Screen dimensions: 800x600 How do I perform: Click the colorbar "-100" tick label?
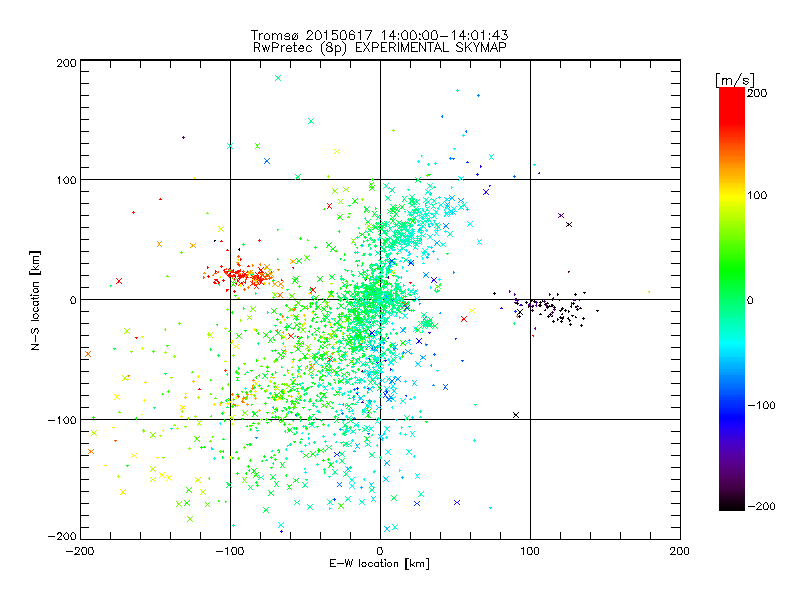coord(761,405)
